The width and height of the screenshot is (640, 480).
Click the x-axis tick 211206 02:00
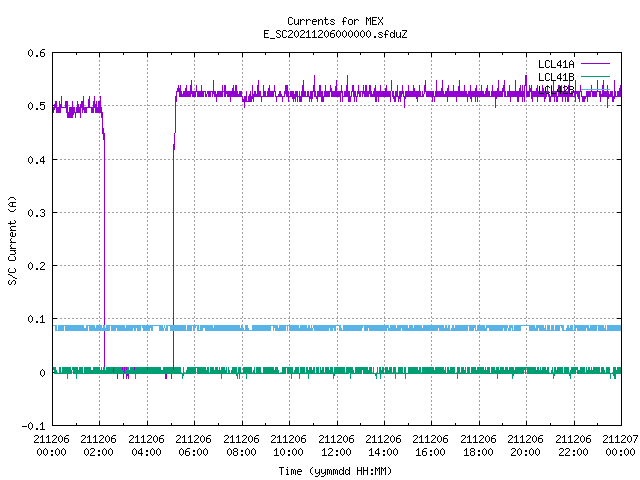98,446
